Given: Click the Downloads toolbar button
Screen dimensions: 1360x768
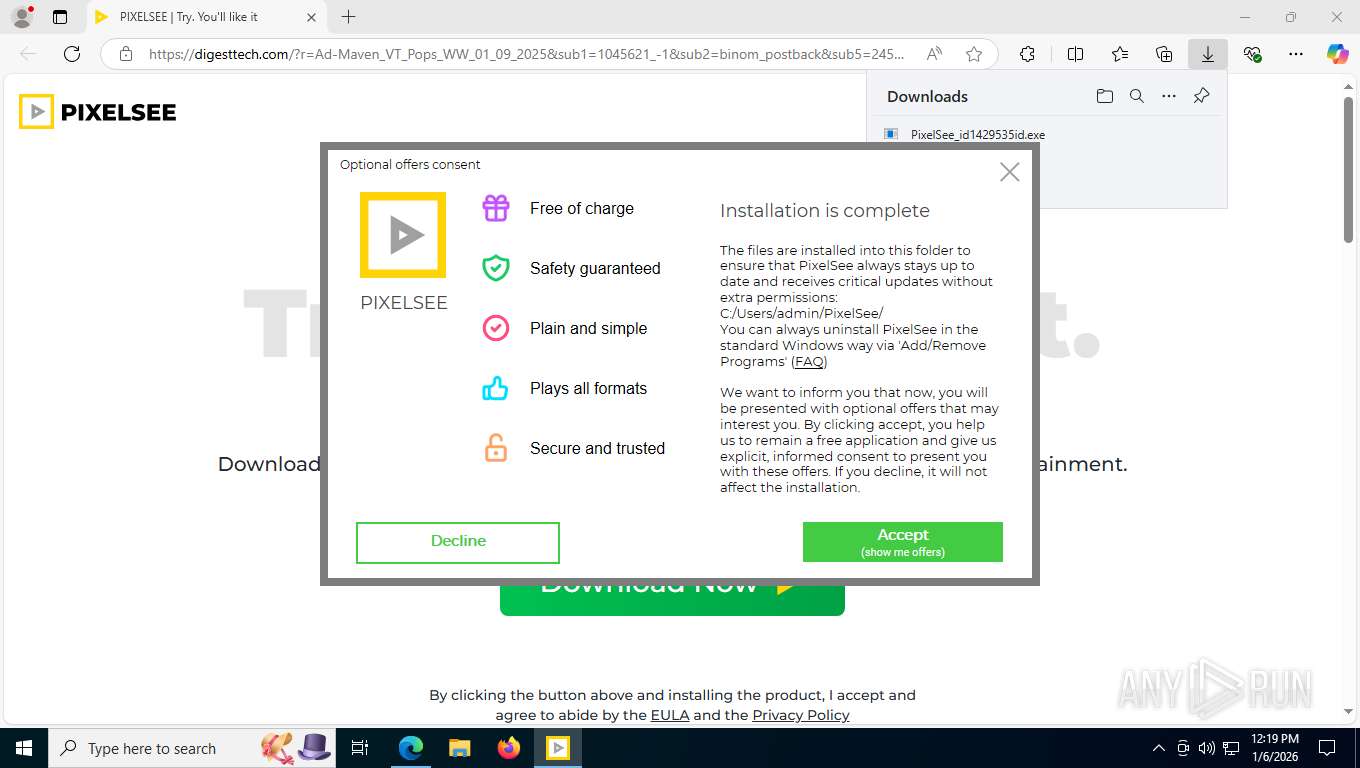Looking at the screenshot, I should click(1207, 54).
